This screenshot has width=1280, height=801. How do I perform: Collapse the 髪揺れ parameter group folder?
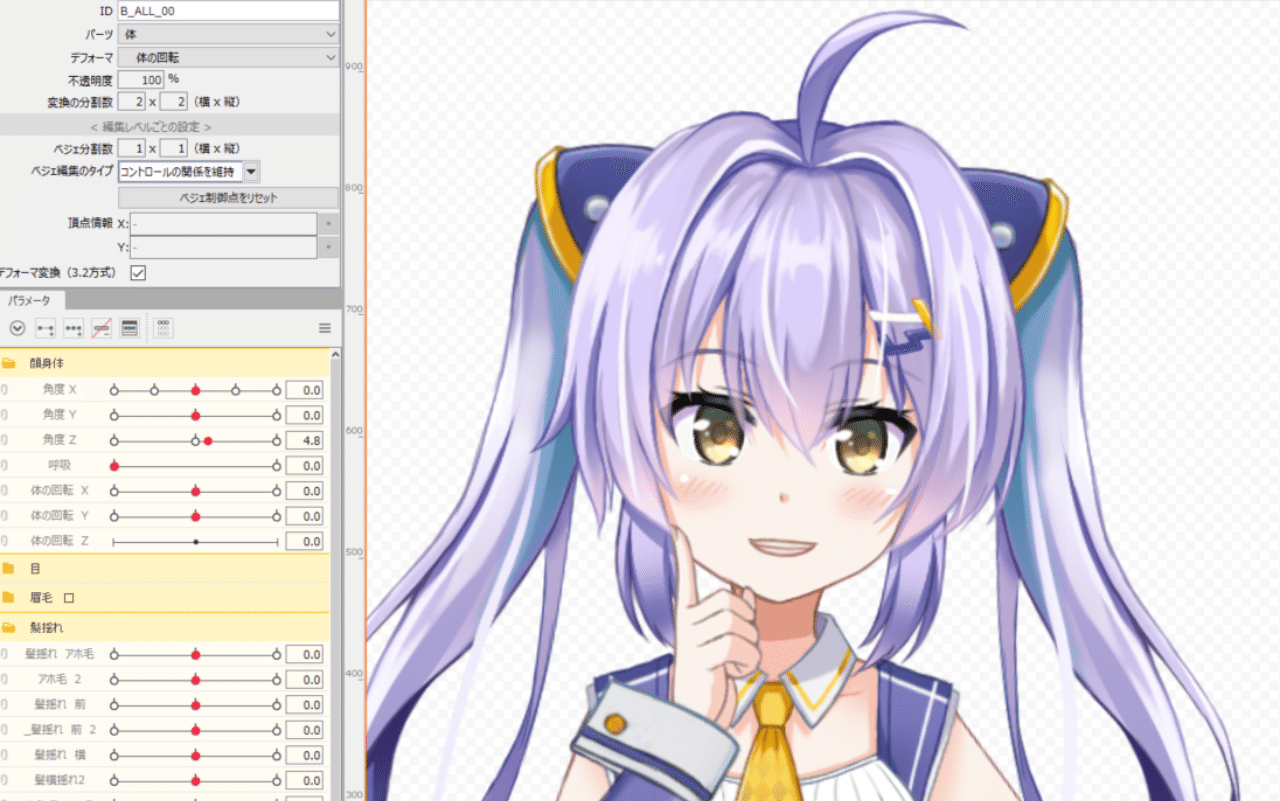(x=8, y=628)
